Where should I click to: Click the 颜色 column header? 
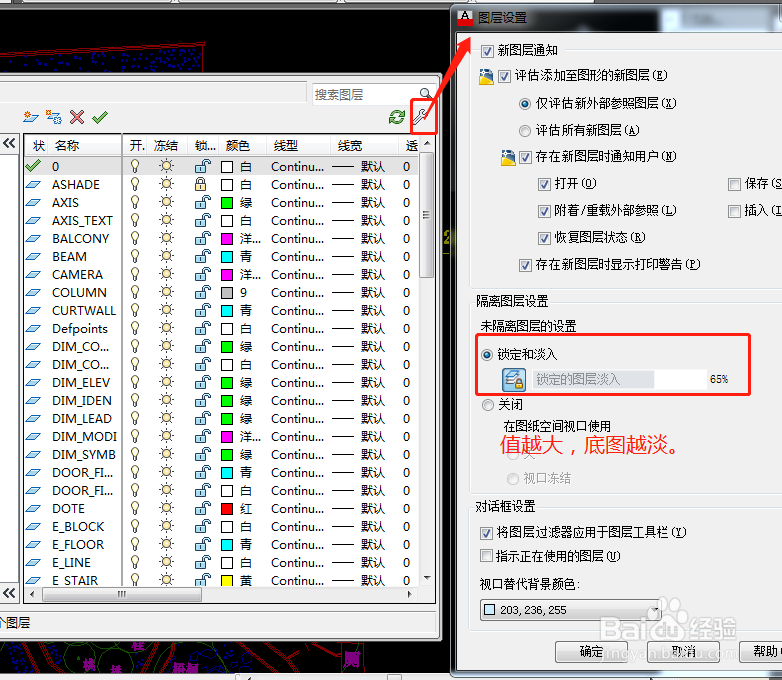pyautogui.click(x=237, y=145)
